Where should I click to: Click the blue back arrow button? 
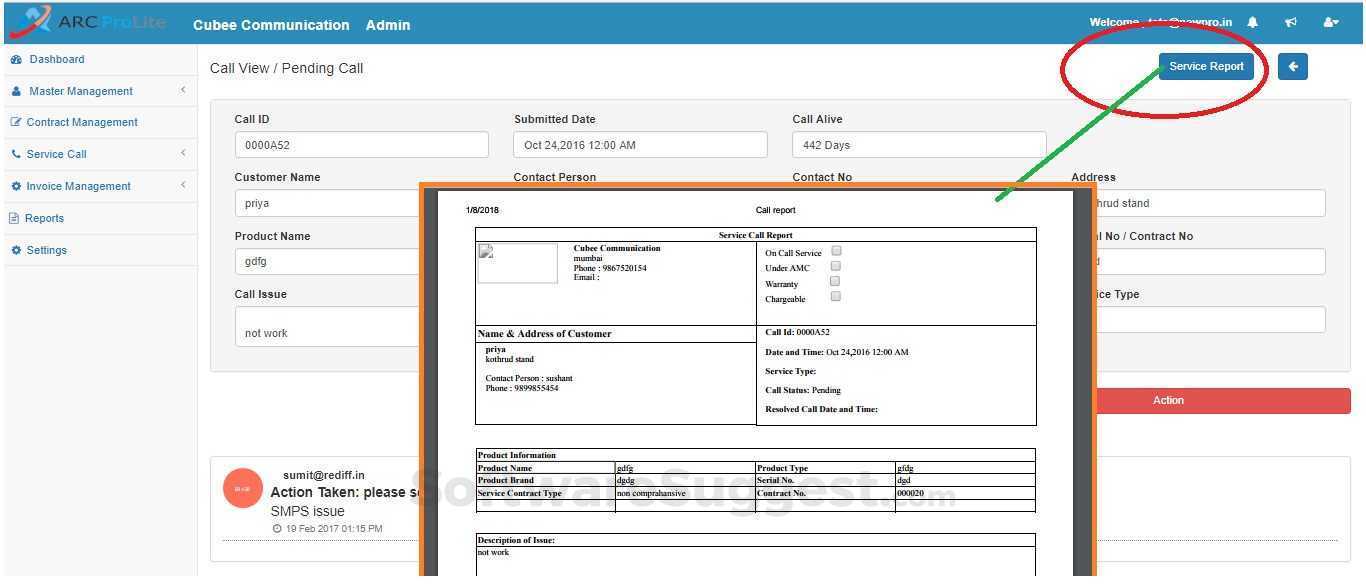1293,66
